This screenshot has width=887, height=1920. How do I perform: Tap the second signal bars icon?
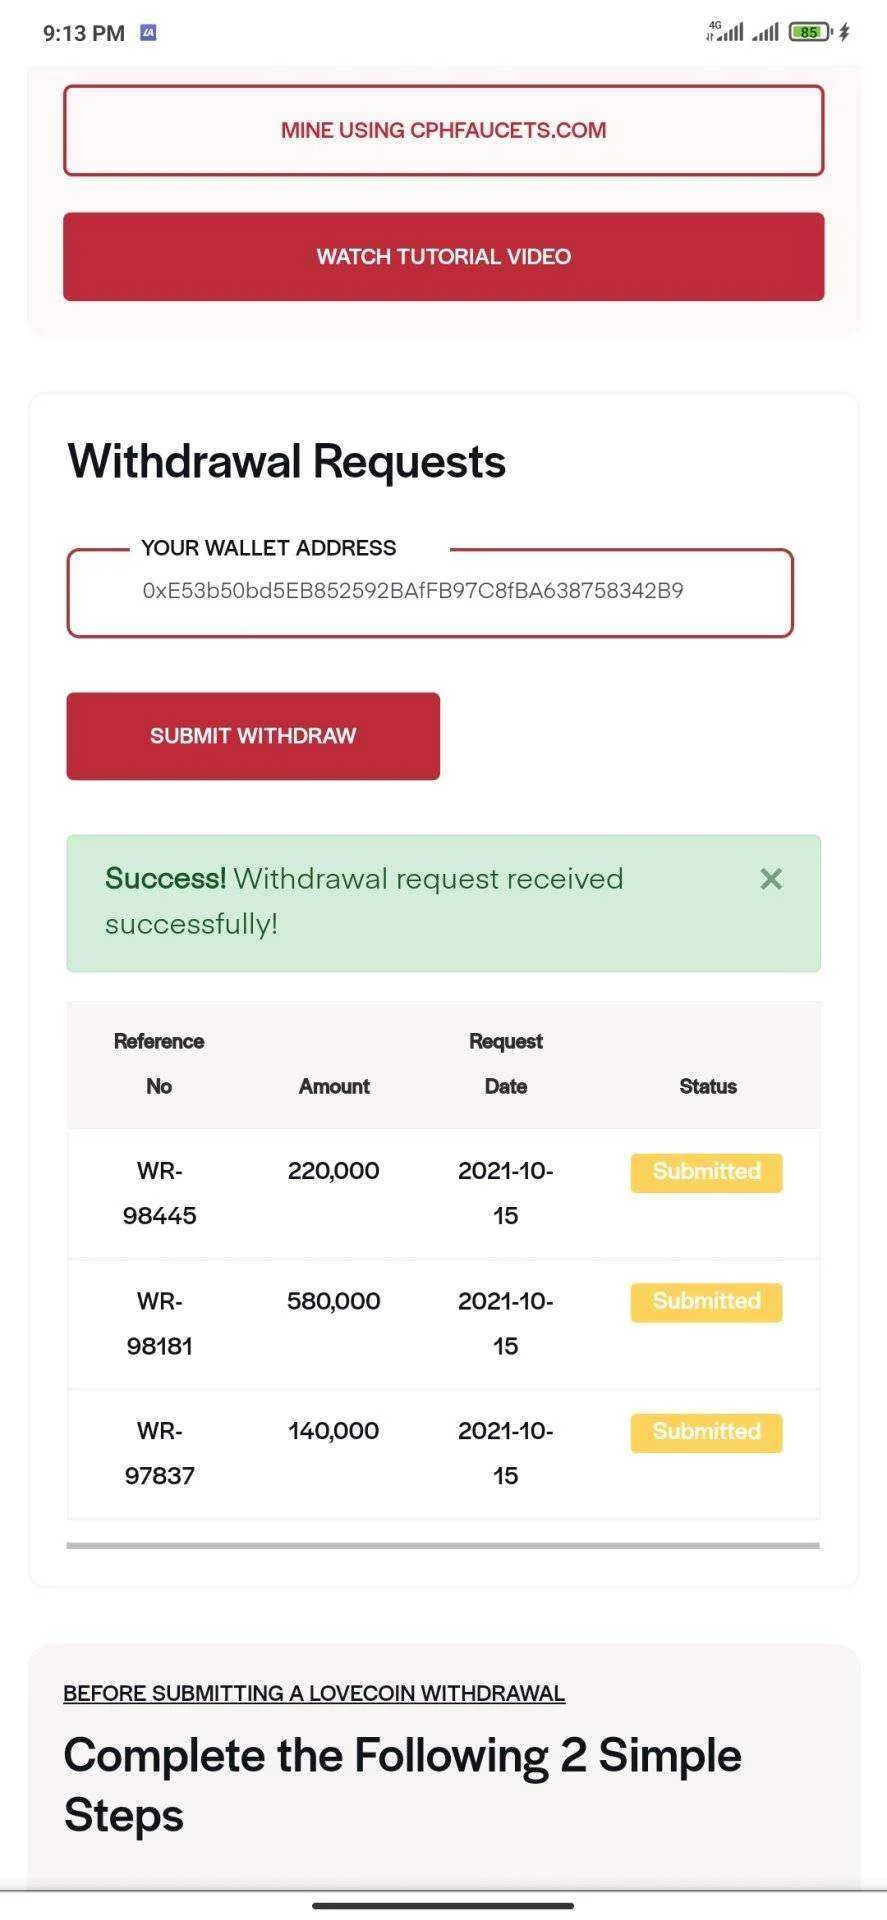pos(765,33)
